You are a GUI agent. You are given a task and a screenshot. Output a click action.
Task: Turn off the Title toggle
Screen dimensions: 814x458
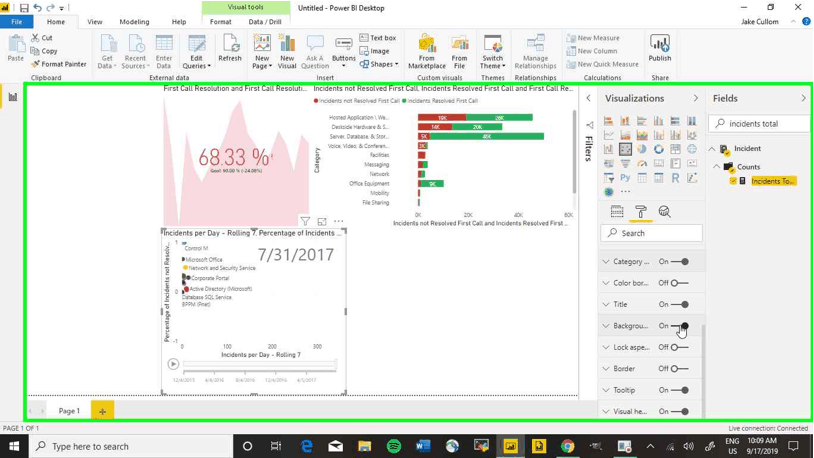[680, 304]
